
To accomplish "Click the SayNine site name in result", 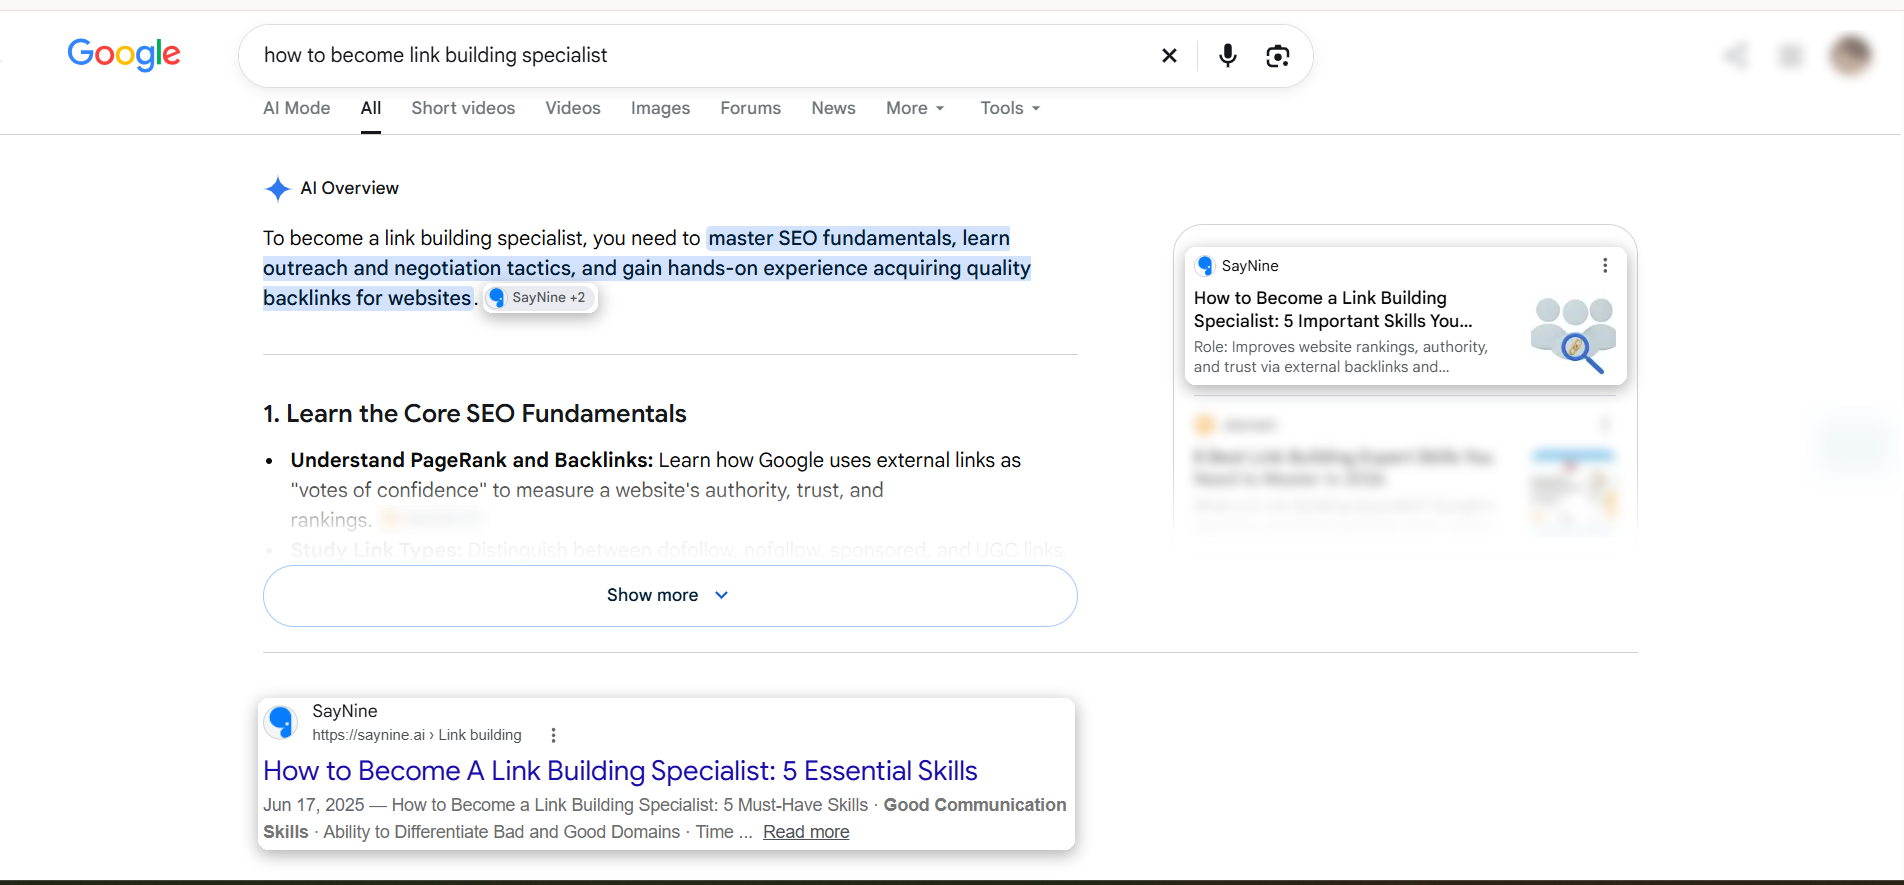I will pyautogui.click(x=345, y=711).
